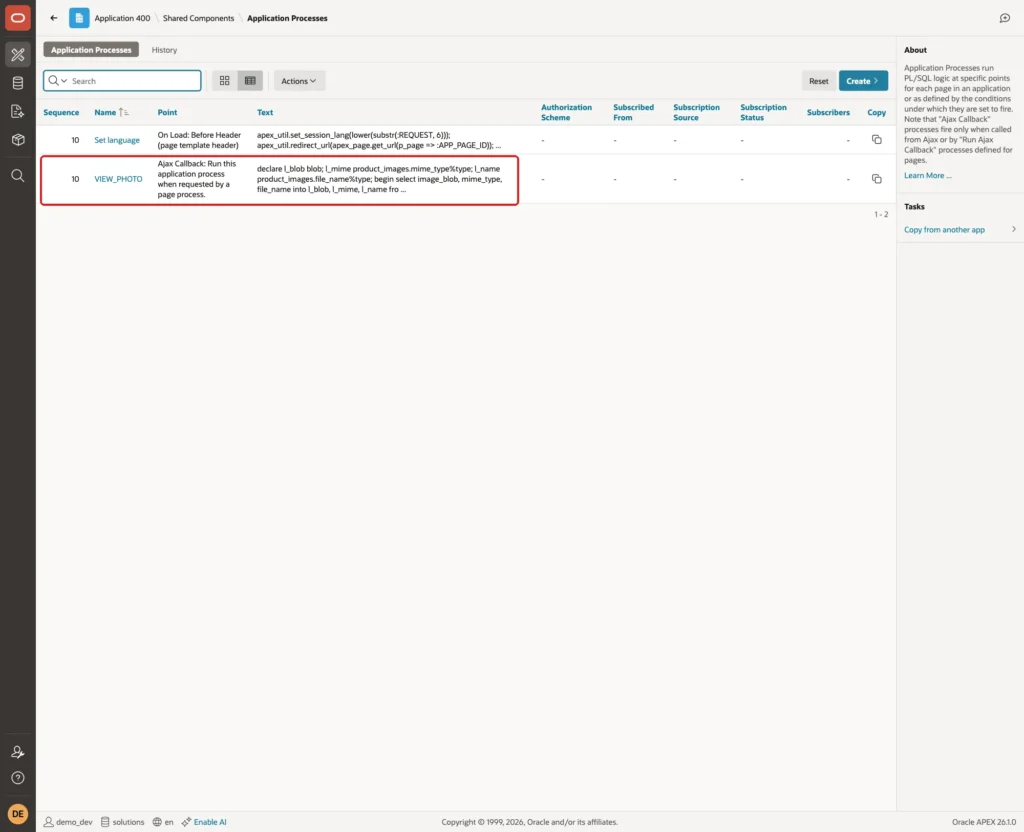Click Subscription Status column header
The image size is (1024, 832).
click(763, 112)
